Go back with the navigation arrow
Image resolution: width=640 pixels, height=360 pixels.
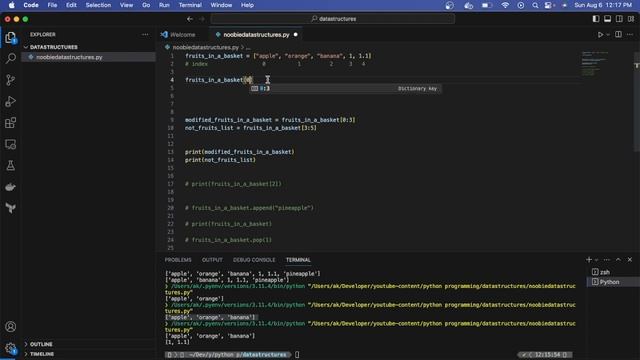[190, 19]
